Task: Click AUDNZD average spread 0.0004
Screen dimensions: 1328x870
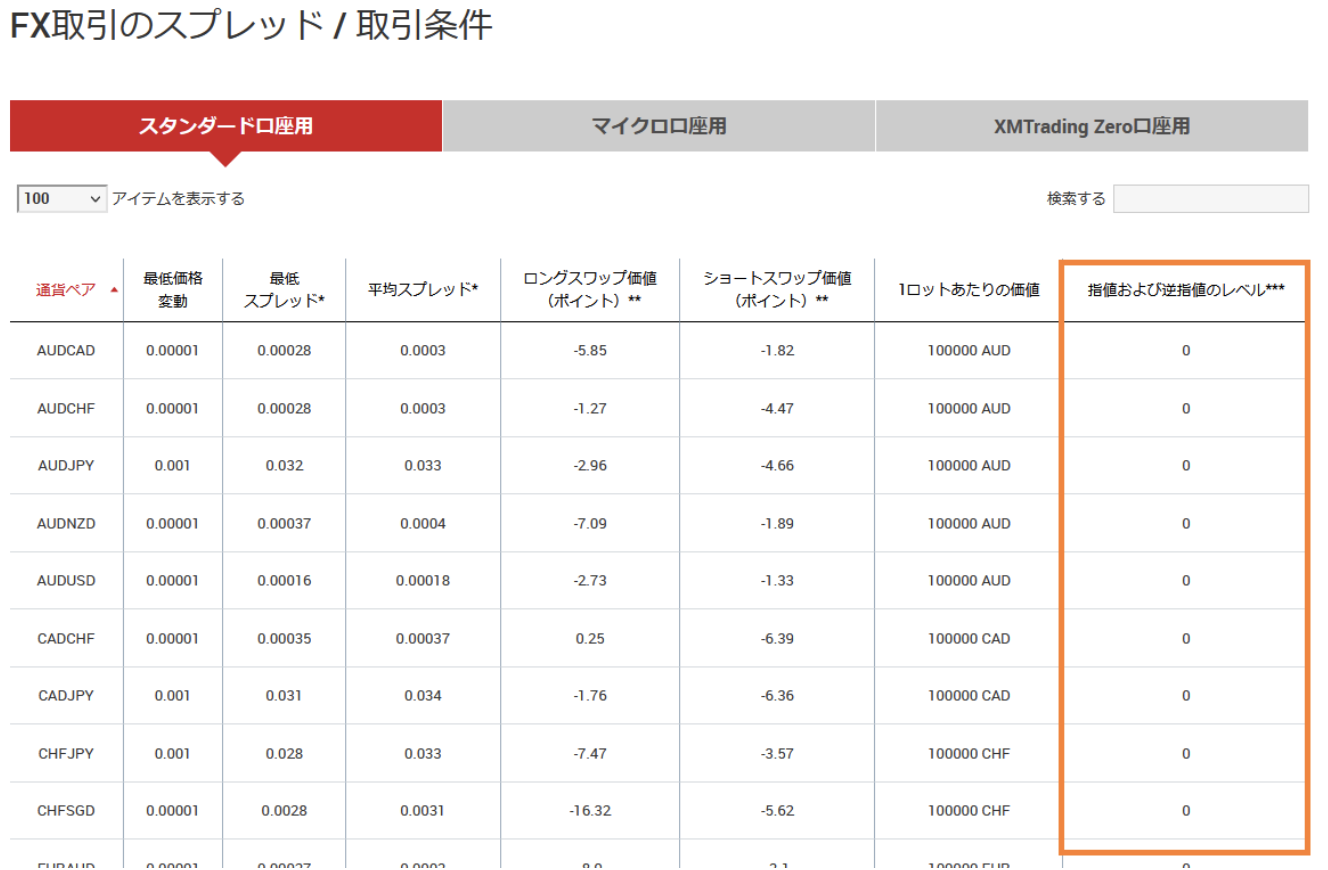Action: (x=423, y=523)
